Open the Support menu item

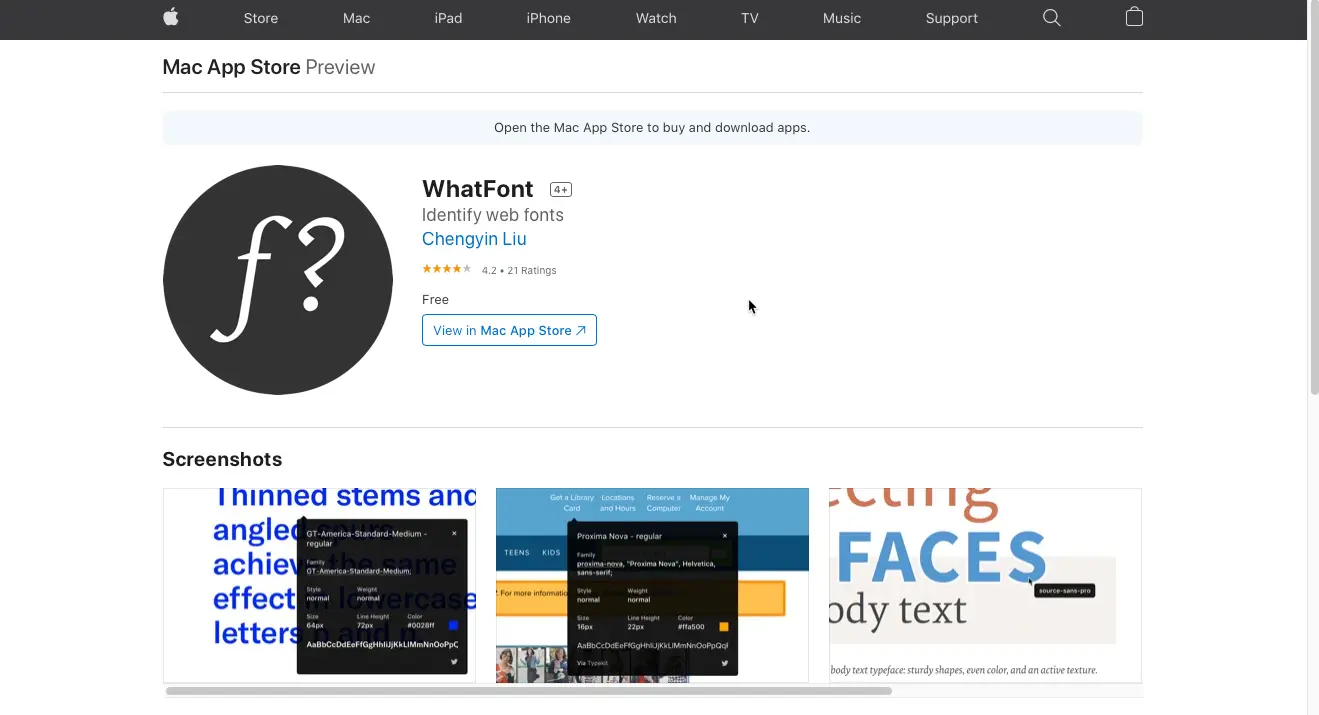[x=950, y=18]
